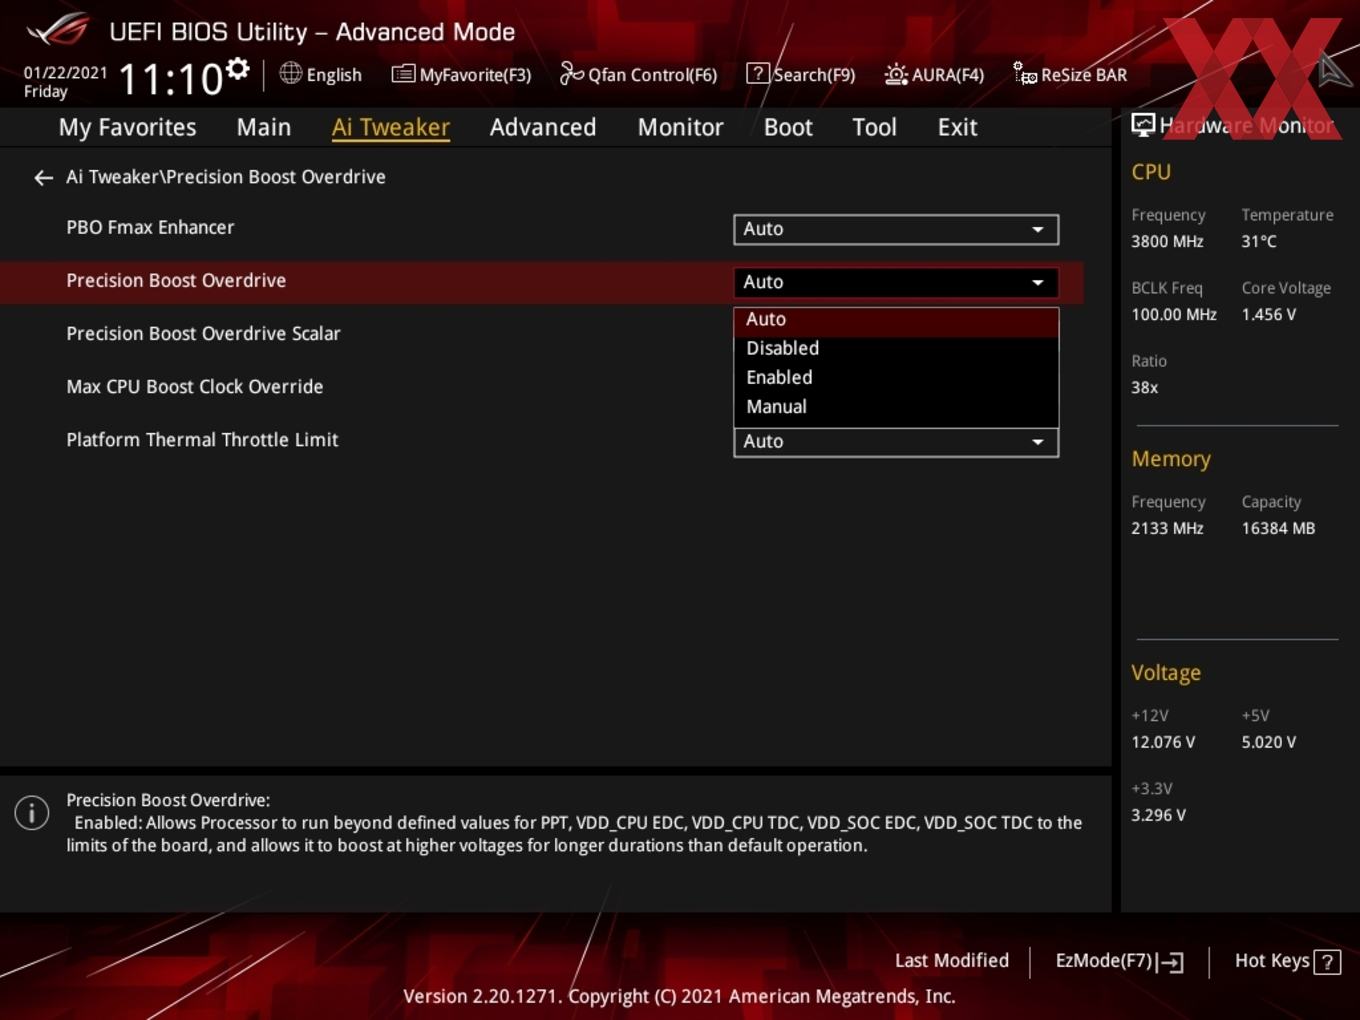The width and height of the screenshot is (1360, 1020).
Task: Select the PBO Fmax Enhancer row
Action: pyautogui.click(x=540, y=228)
